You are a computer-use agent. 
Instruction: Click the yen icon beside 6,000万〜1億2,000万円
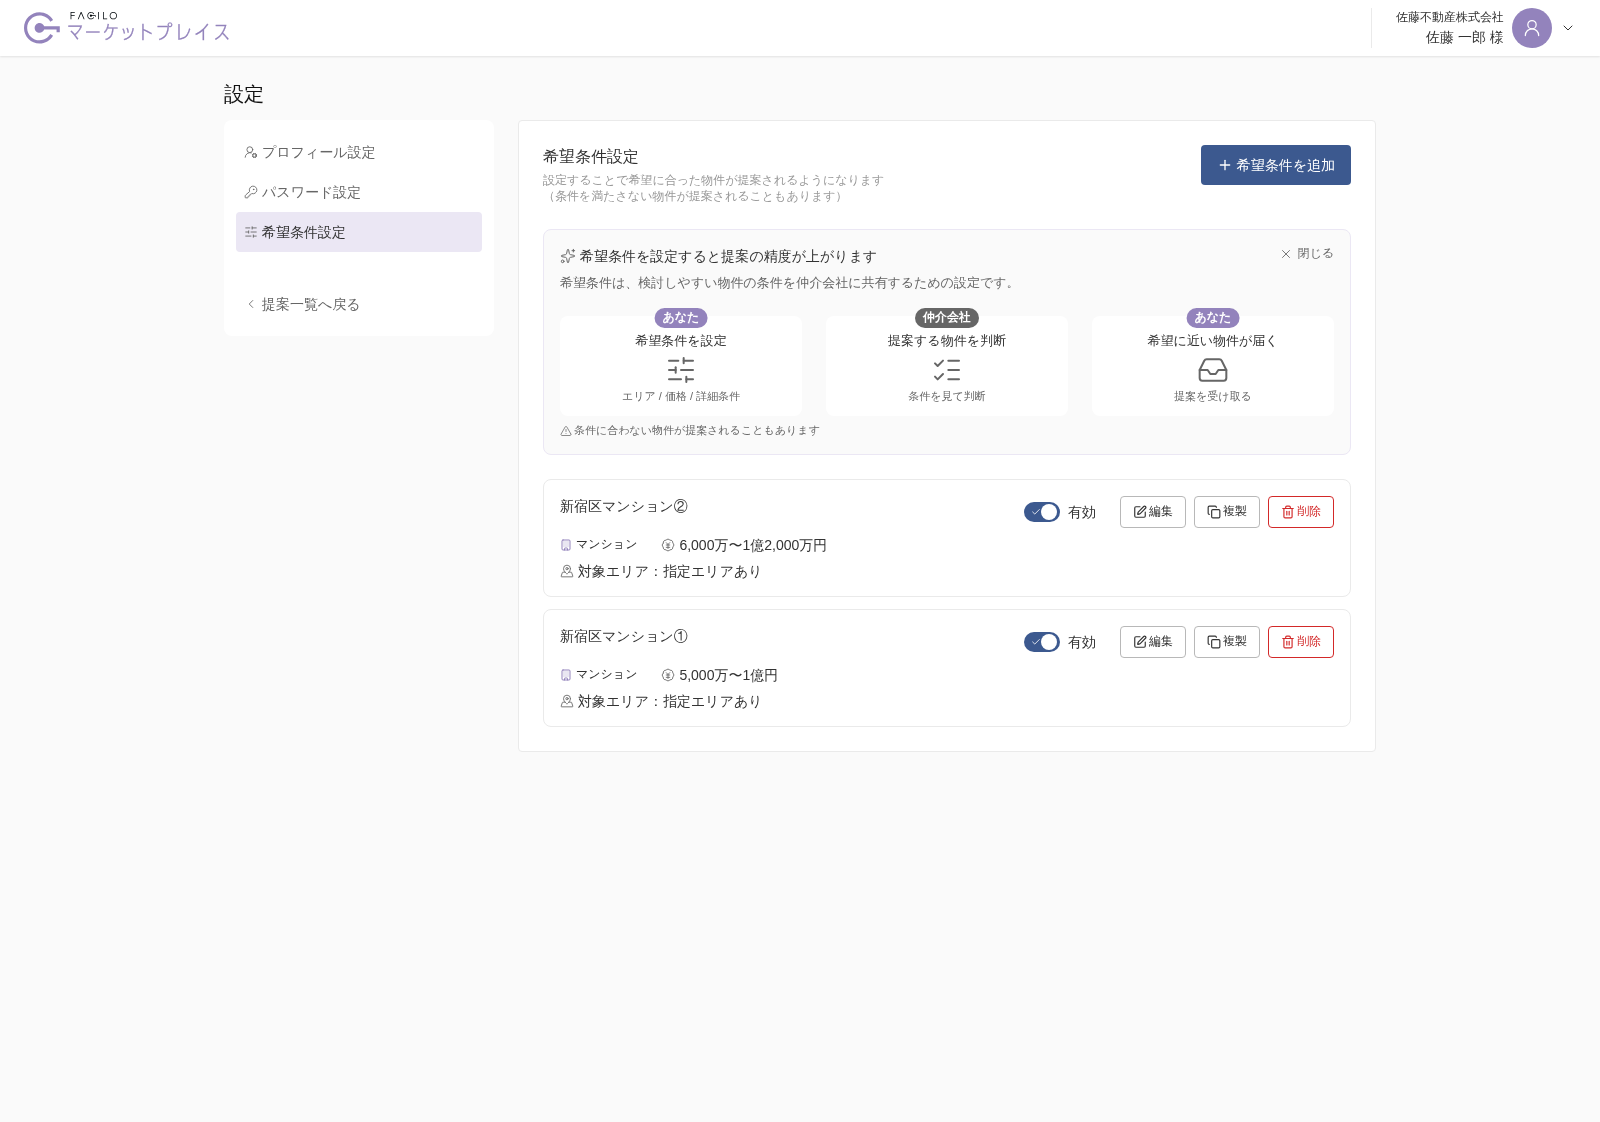pyautogui.click(x=668, y=545)
